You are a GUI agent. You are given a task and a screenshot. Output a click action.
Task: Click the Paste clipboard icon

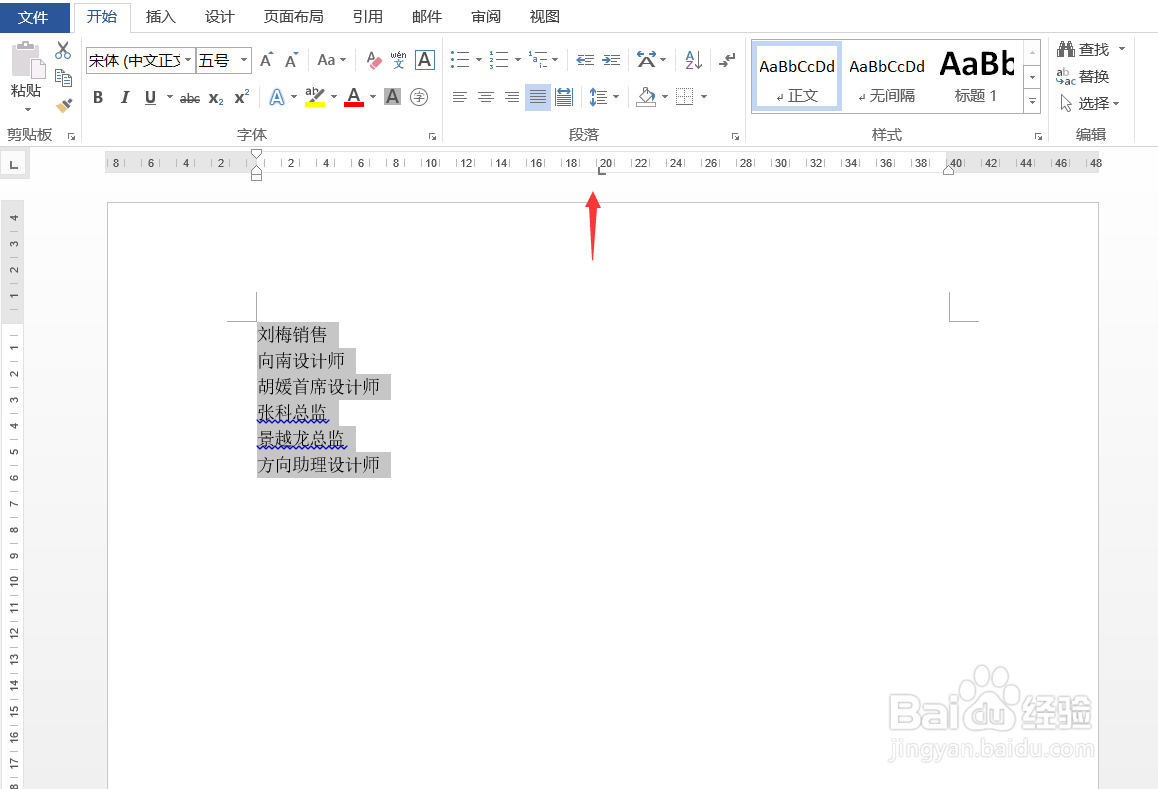(x=27, y=61)
